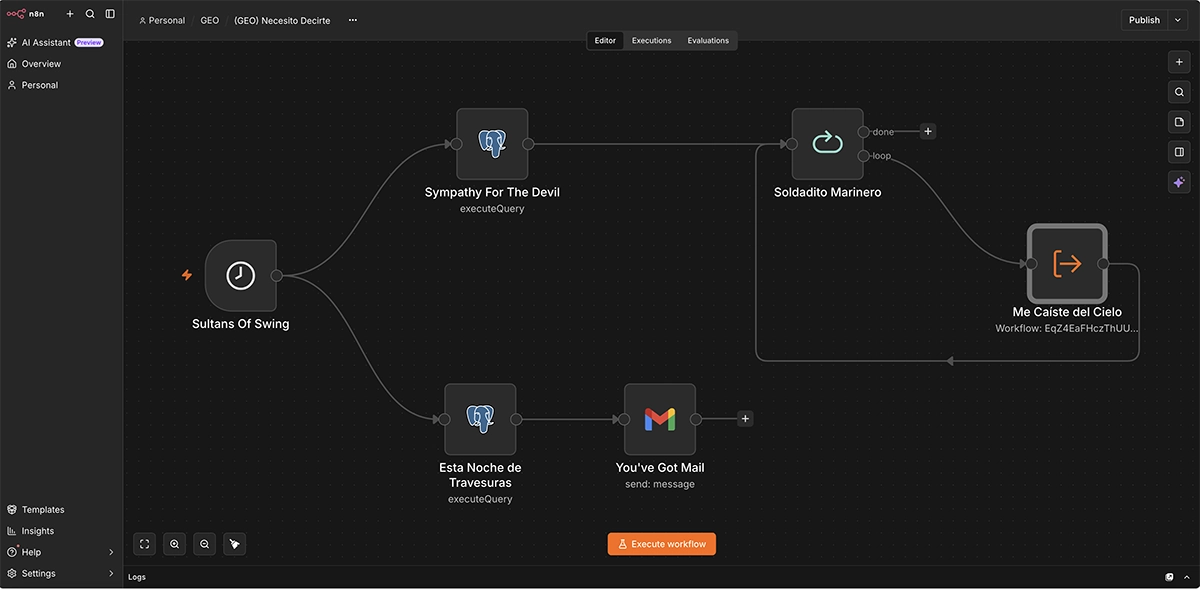Click the logs panel chevron toggle
This screenshot has width=1200, height=589.
[1188, 577]
